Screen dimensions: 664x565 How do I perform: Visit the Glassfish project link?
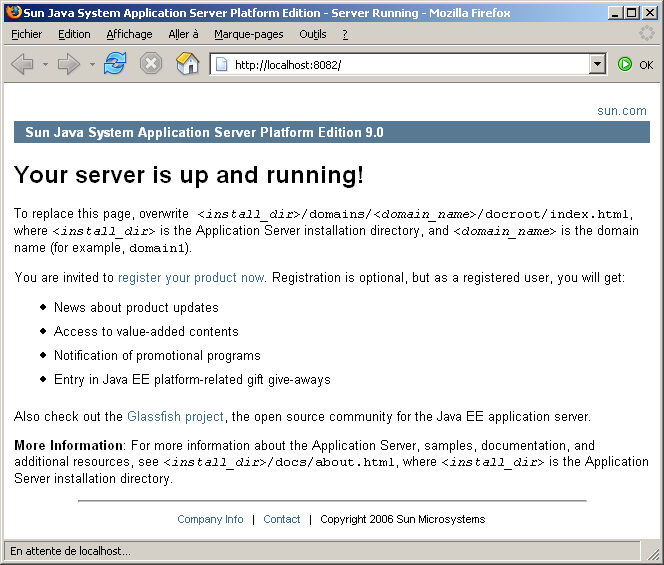[x=175, y=416]
